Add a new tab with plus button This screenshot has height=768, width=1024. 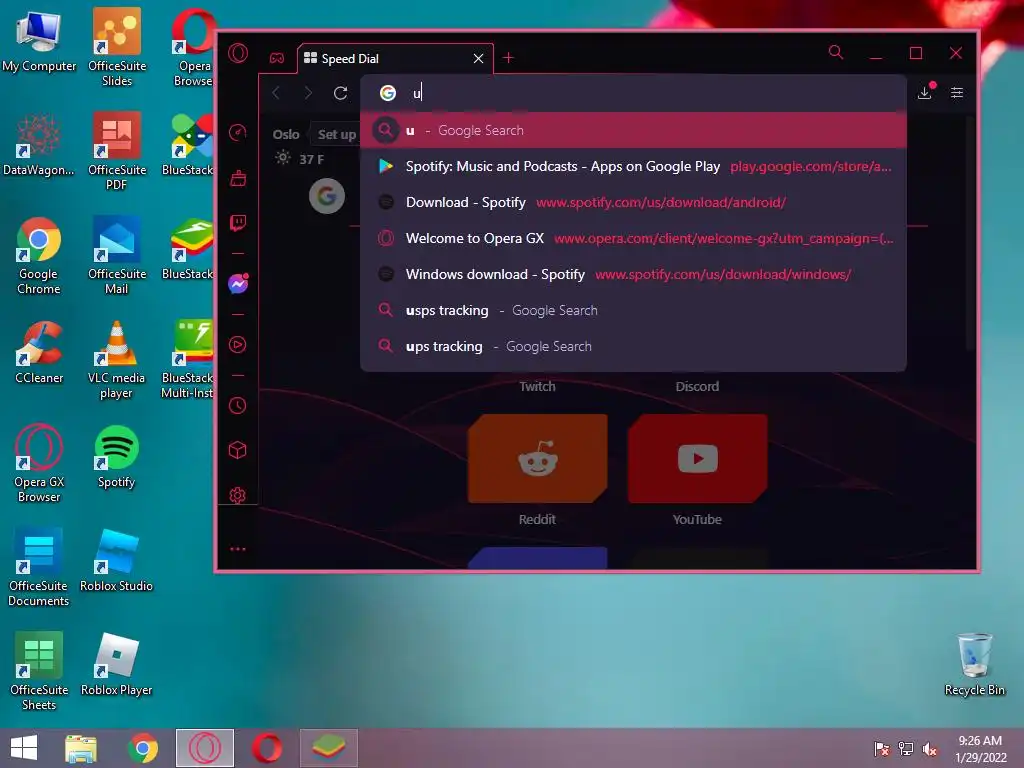click(508, 58)
